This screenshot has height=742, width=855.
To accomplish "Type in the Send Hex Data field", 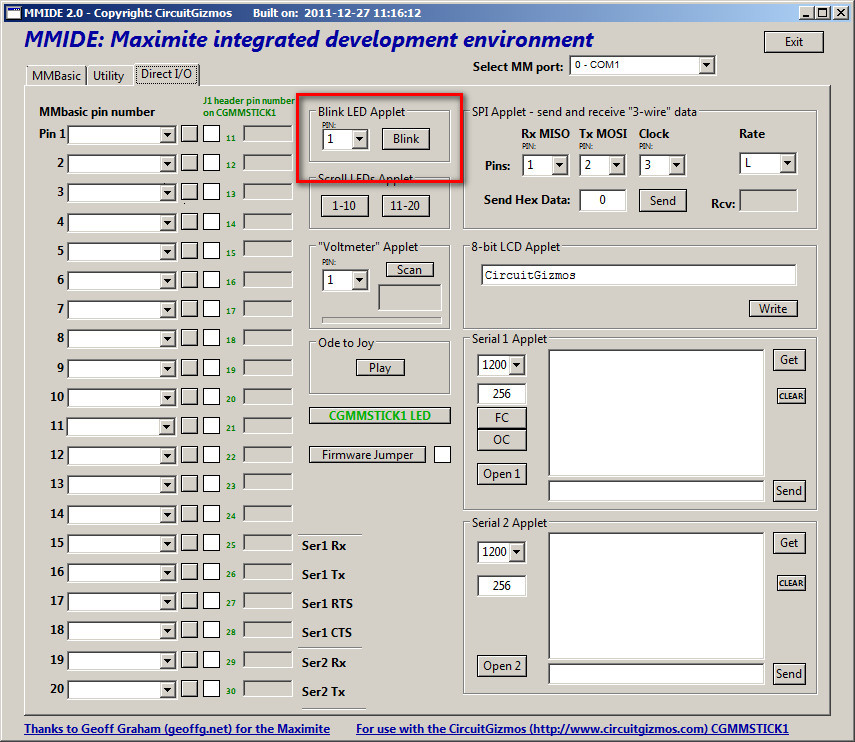I will point(601,200).
